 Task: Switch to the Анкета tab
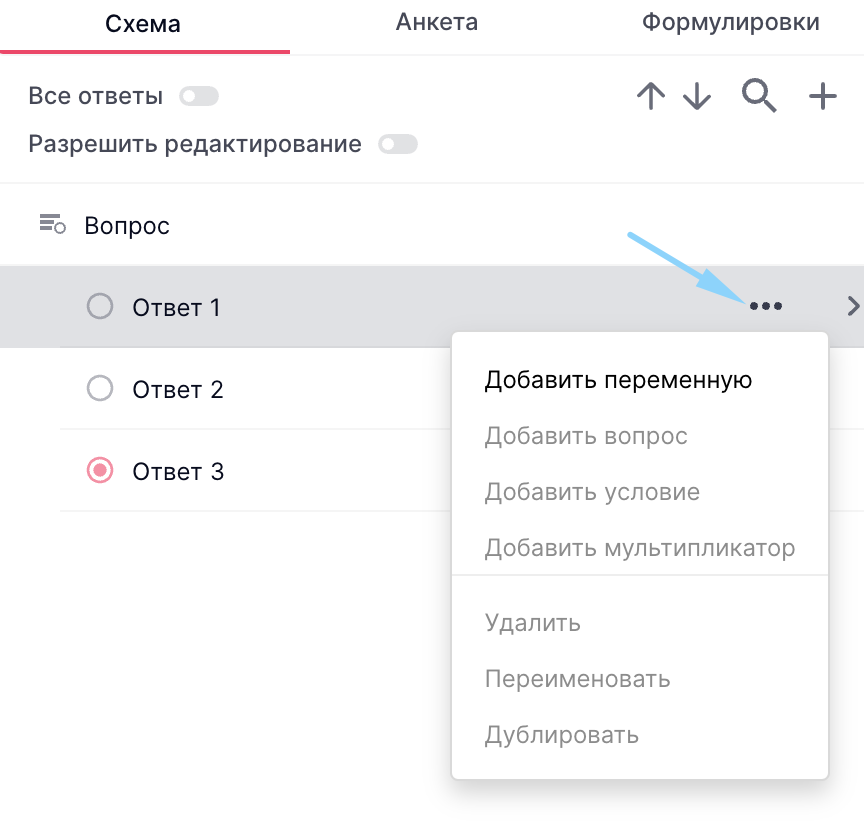(436, 23)
